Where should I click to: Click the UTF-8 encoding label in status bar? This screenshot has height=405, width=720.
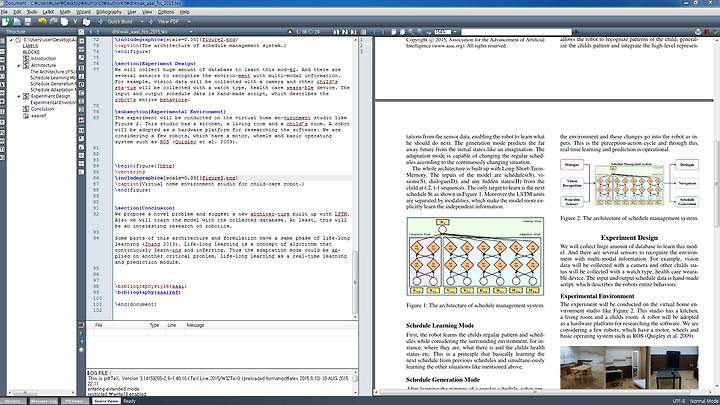(679, 401)
